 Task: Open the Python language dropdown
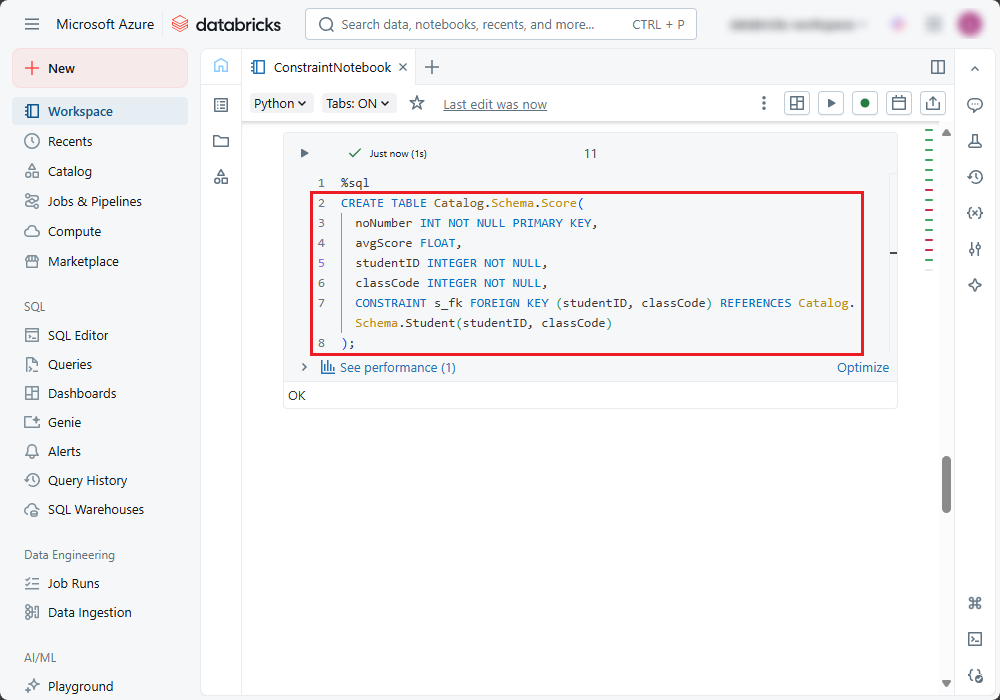280,103
